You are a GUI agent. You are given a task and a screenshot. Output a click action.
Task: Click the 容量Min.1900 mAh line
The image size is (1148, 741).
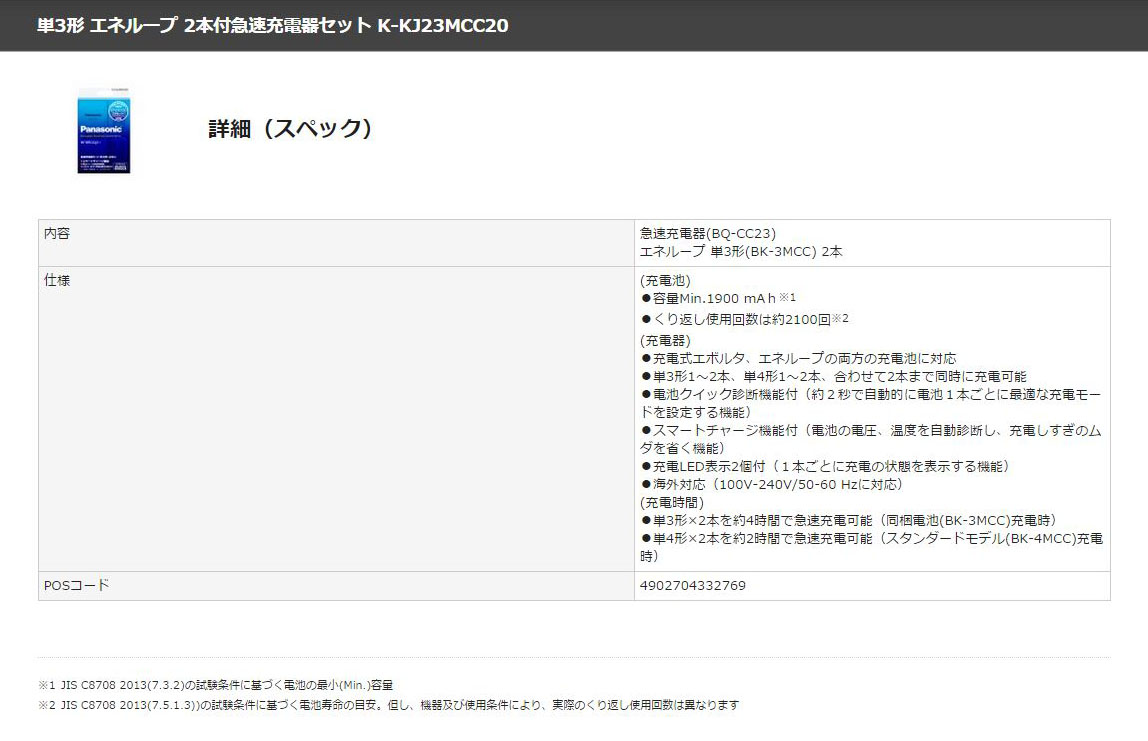tap(718, 298)
